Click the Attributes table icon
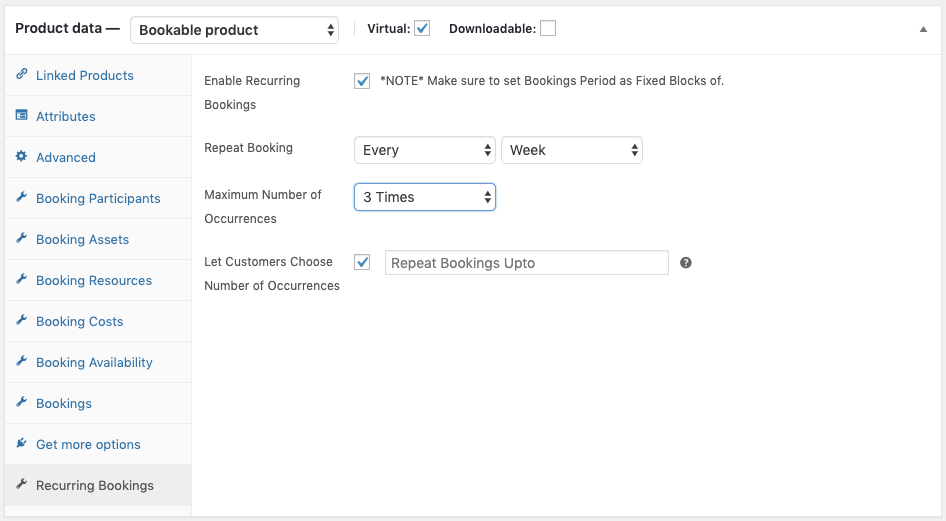Viewport: 946px width, 521px height. click(x=22, y=115)
